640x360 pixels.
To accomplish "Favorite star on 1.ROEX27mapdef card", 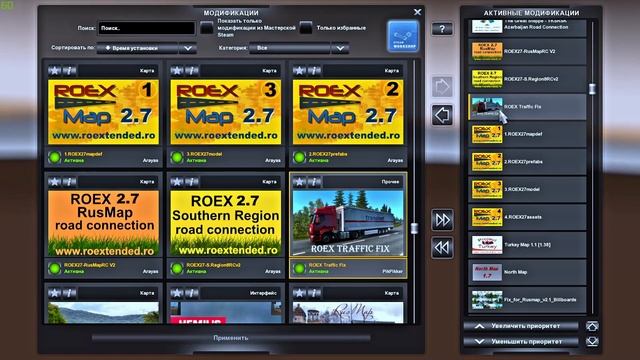I will tap(54, 71).
